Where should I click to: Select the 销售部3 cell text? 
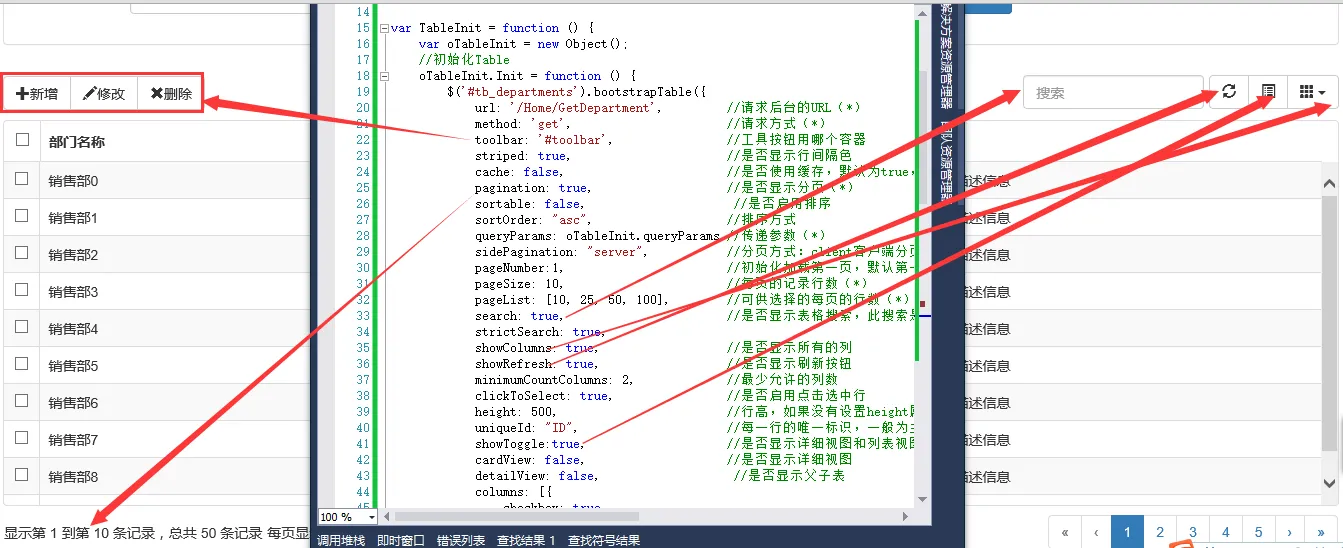[73, 292]
